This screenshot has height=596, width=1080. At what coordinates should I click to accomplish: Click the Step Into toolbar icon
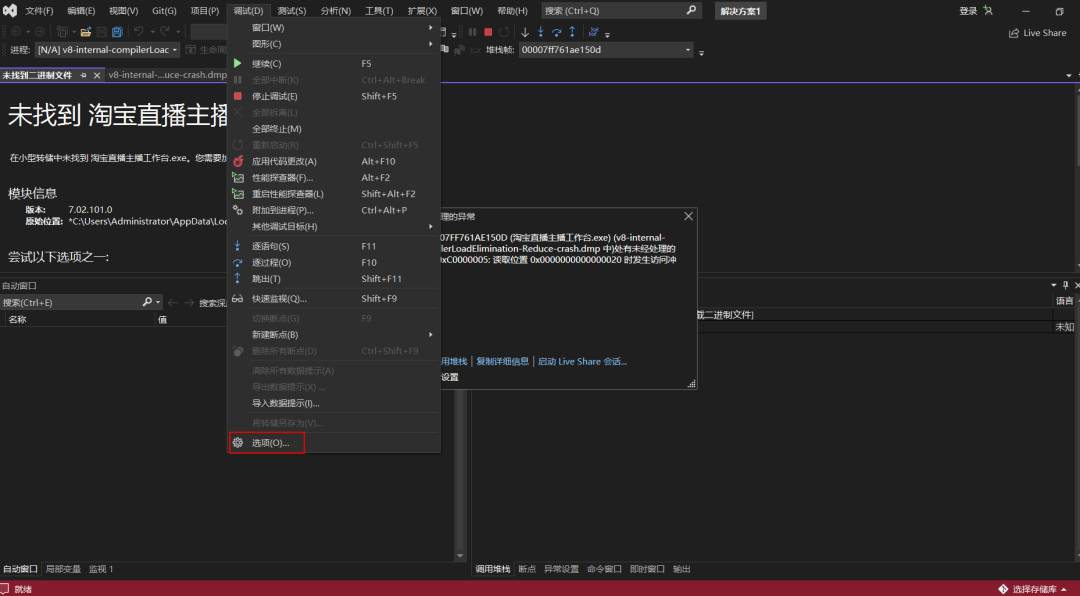(x=541, y=32)
